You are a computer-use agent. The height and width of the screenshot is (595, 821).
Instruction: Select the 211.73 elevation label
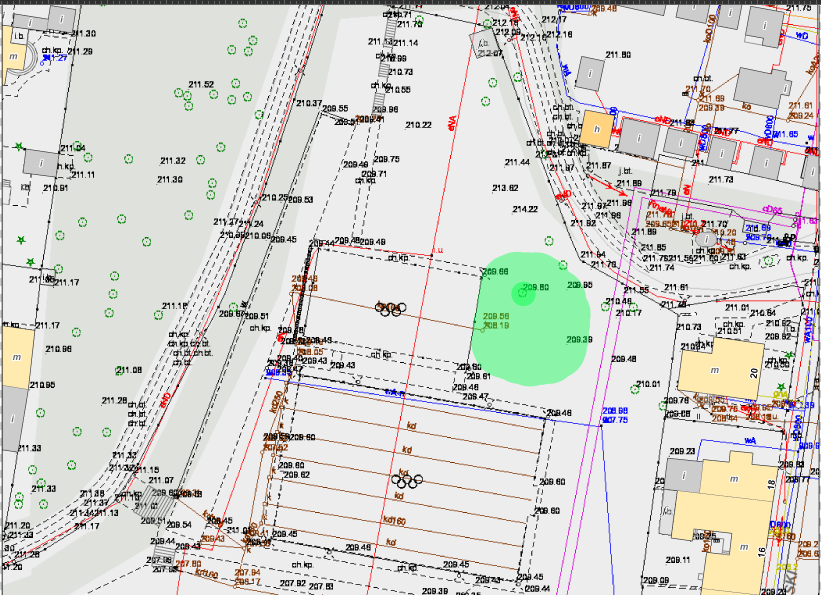tap(721, 179)
